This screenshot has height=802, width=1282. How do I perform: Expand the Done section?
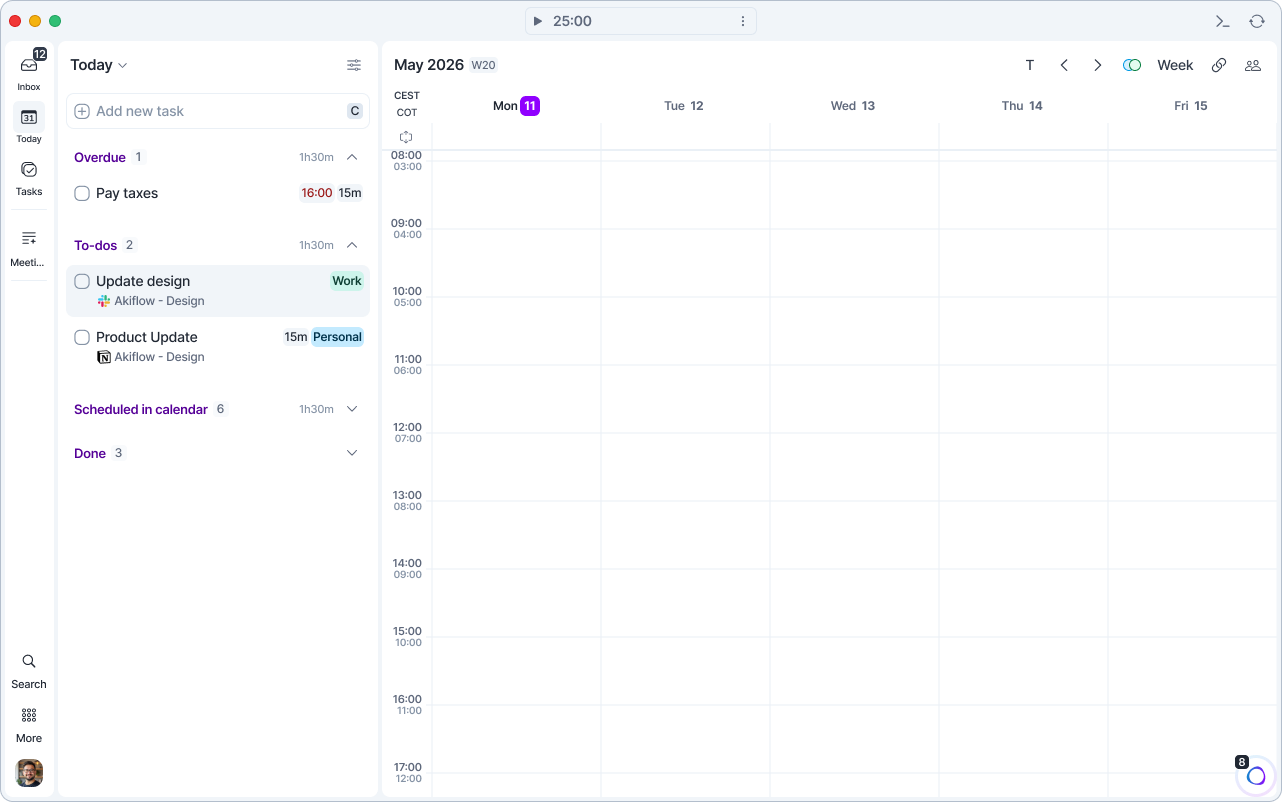click(x=352, y=453)
